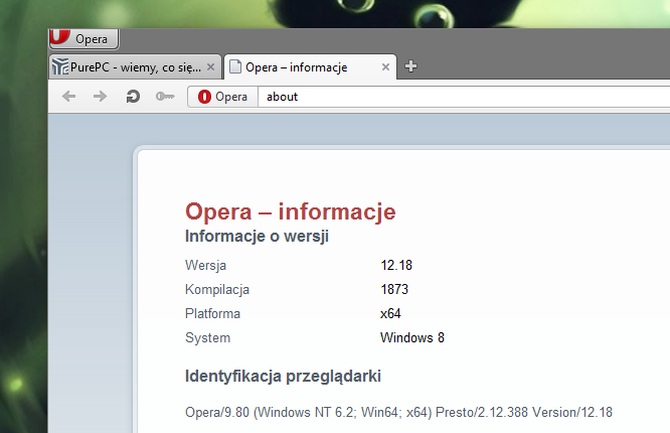Click the Windows 8 value
This screenshot has width=670, height=433.
click(x=412, y=338)
